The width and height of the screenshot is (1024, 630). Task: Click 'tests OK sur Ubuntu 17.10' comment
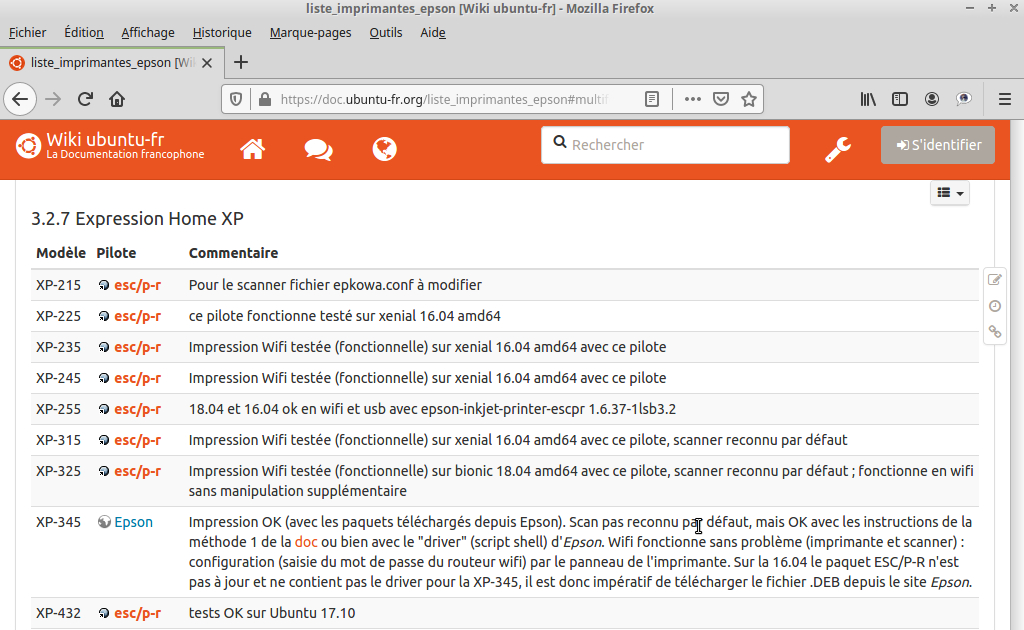(272, 614)
